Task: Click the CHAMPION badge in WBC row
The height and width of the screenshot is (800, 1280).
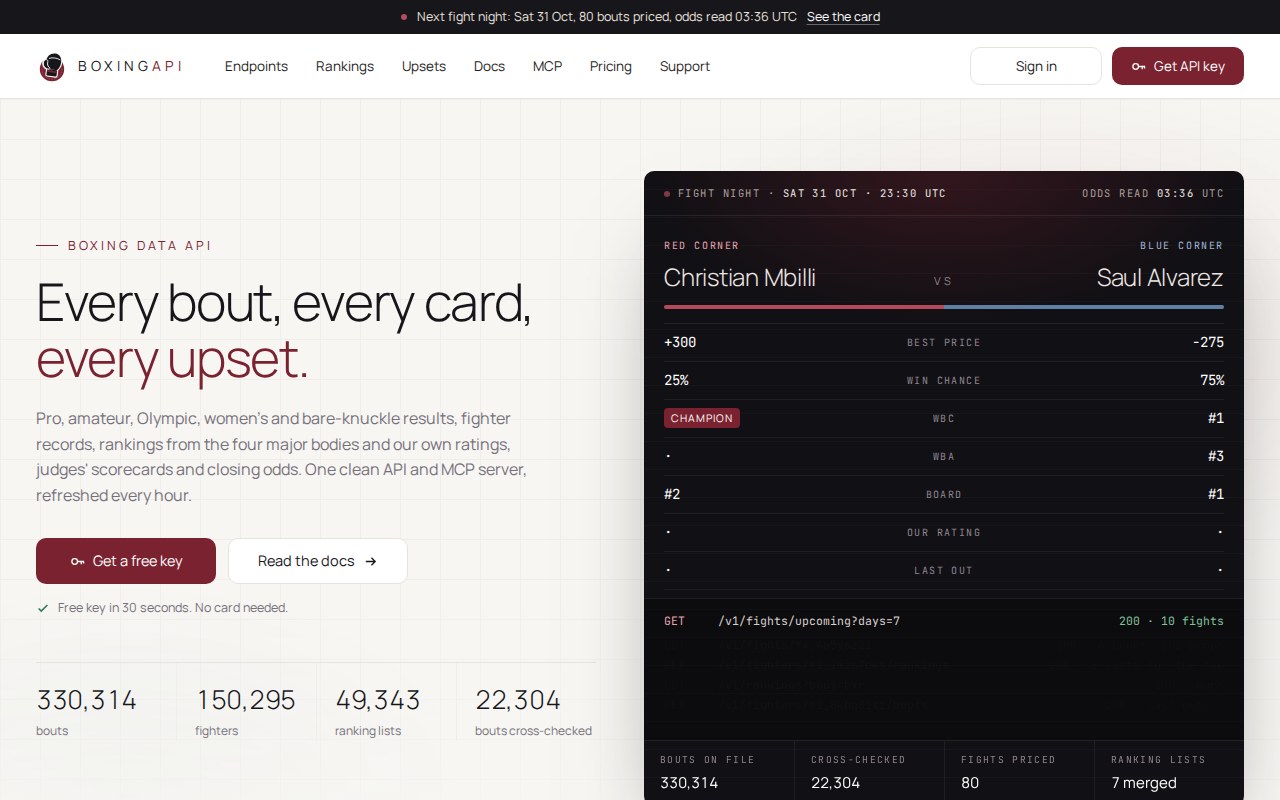Action: click(x=702, y=418)
